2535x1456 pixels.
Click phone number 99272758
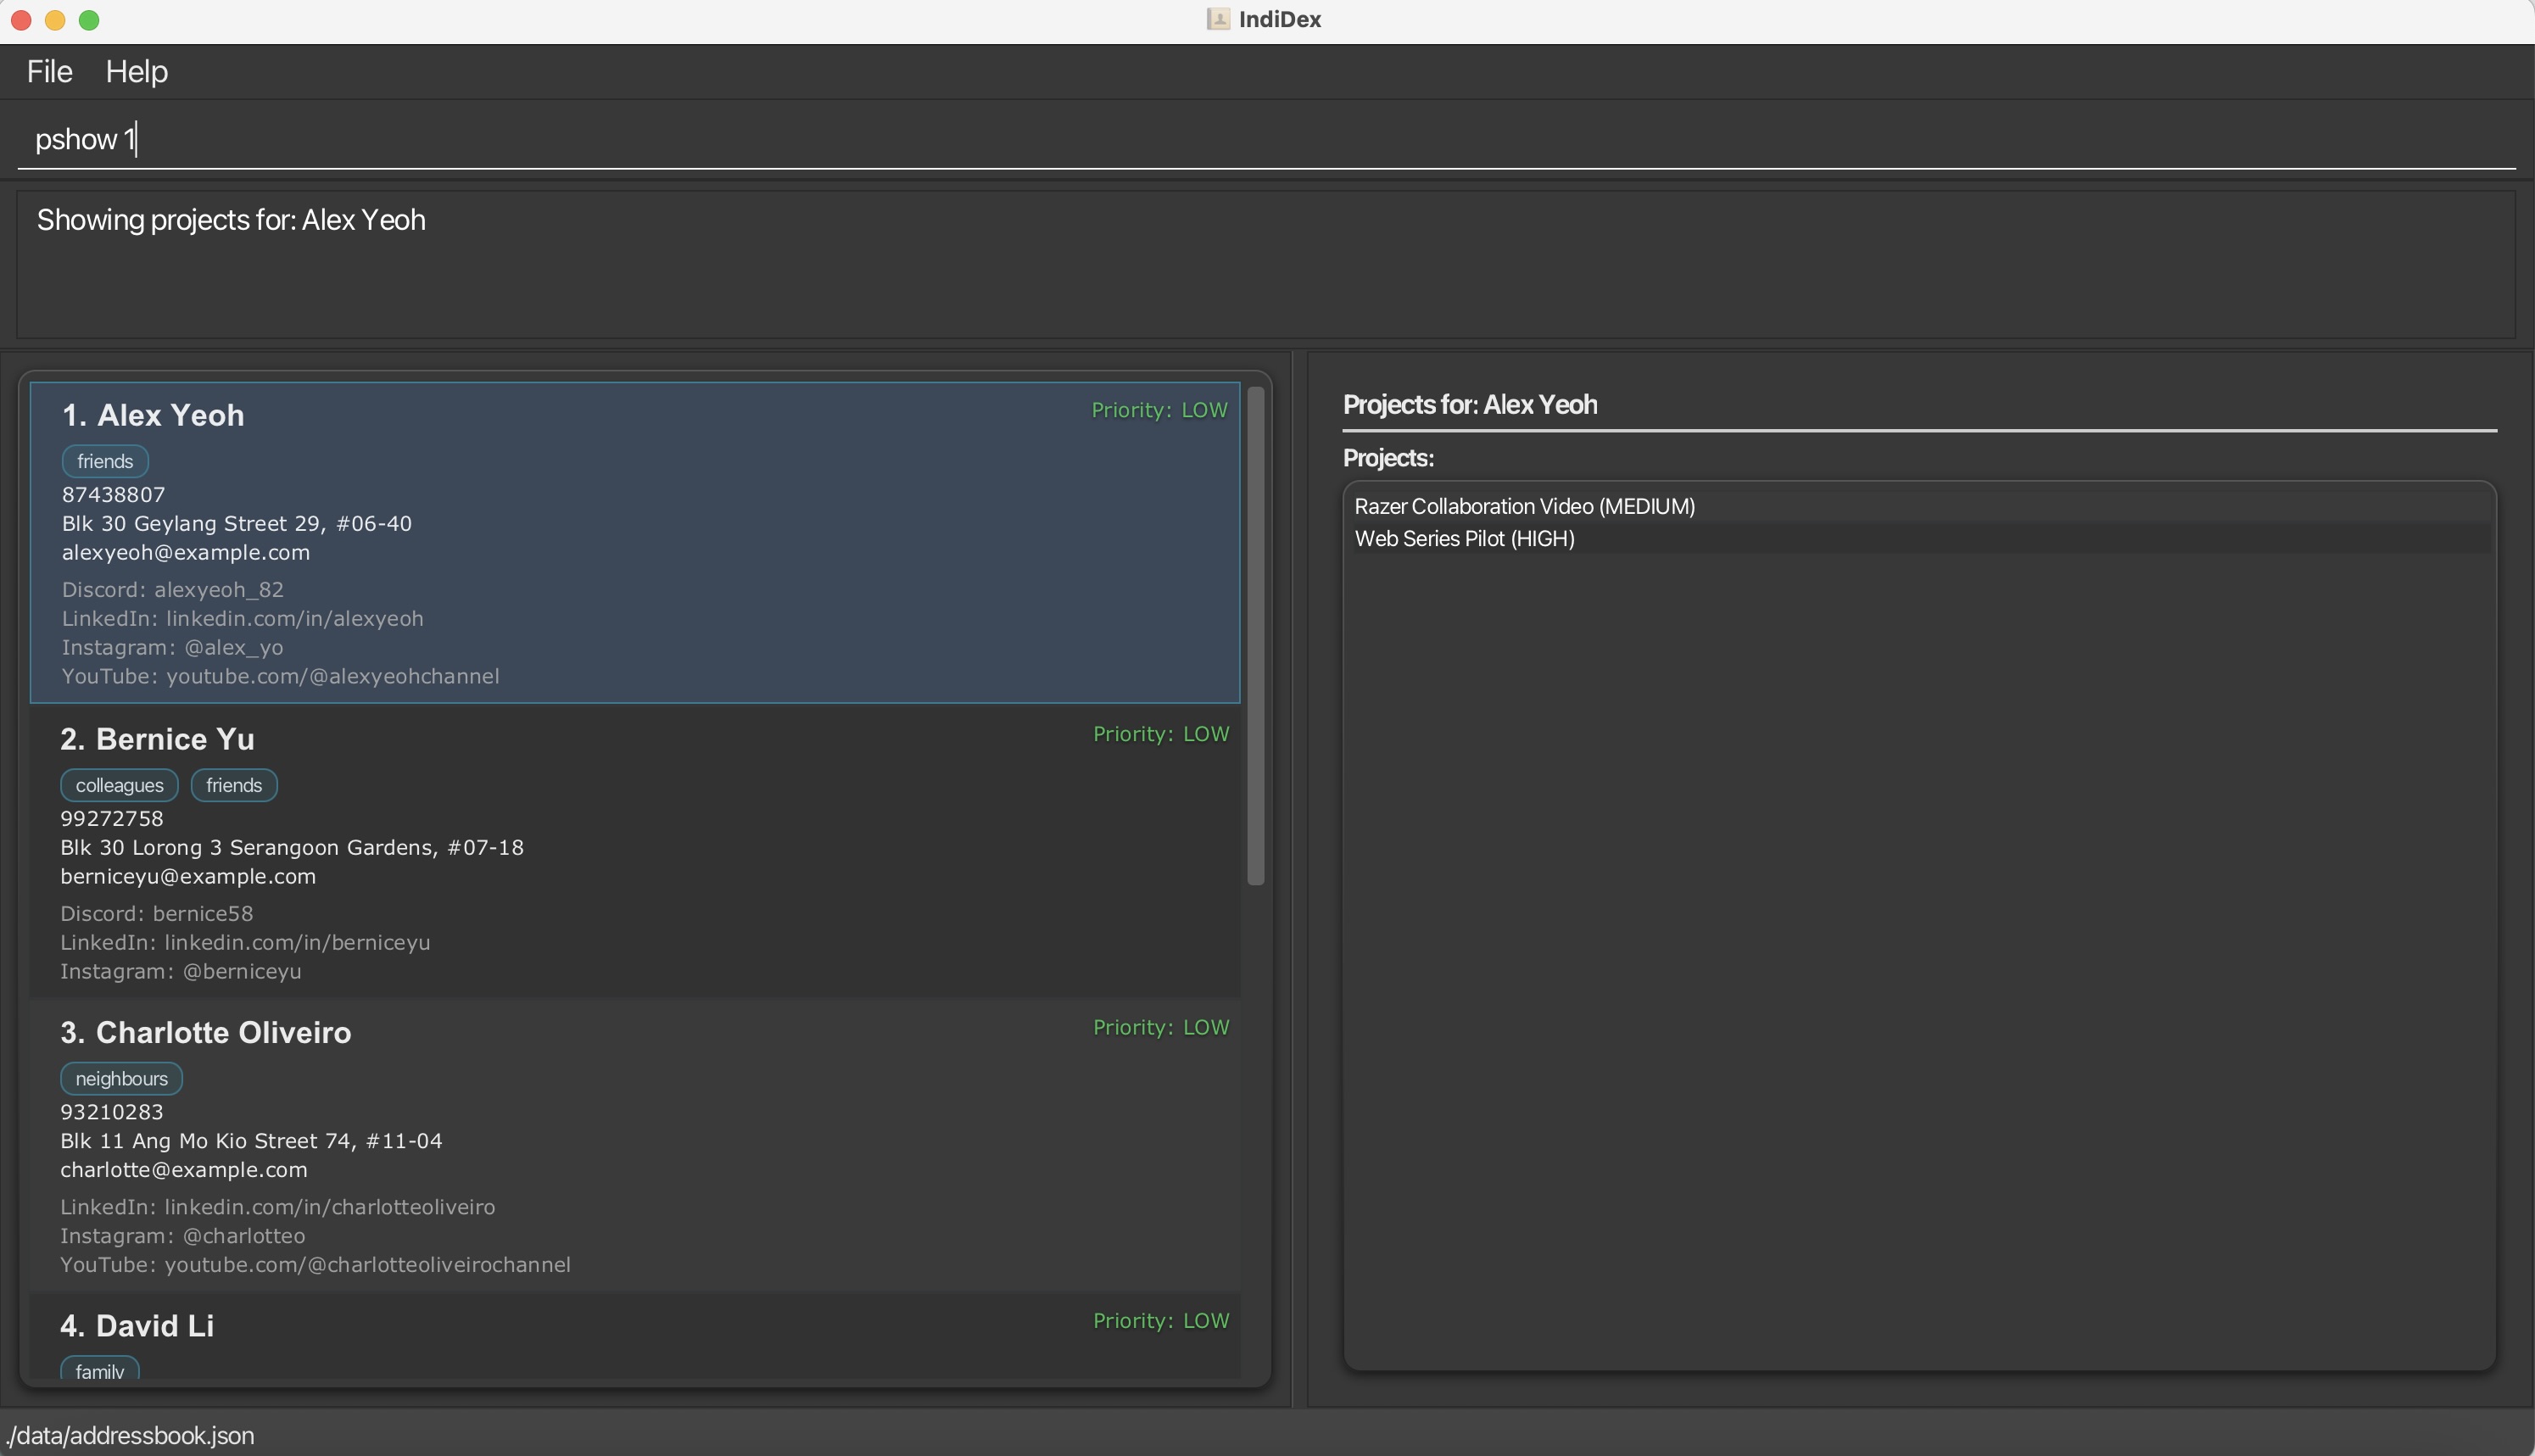coord(112,818)
